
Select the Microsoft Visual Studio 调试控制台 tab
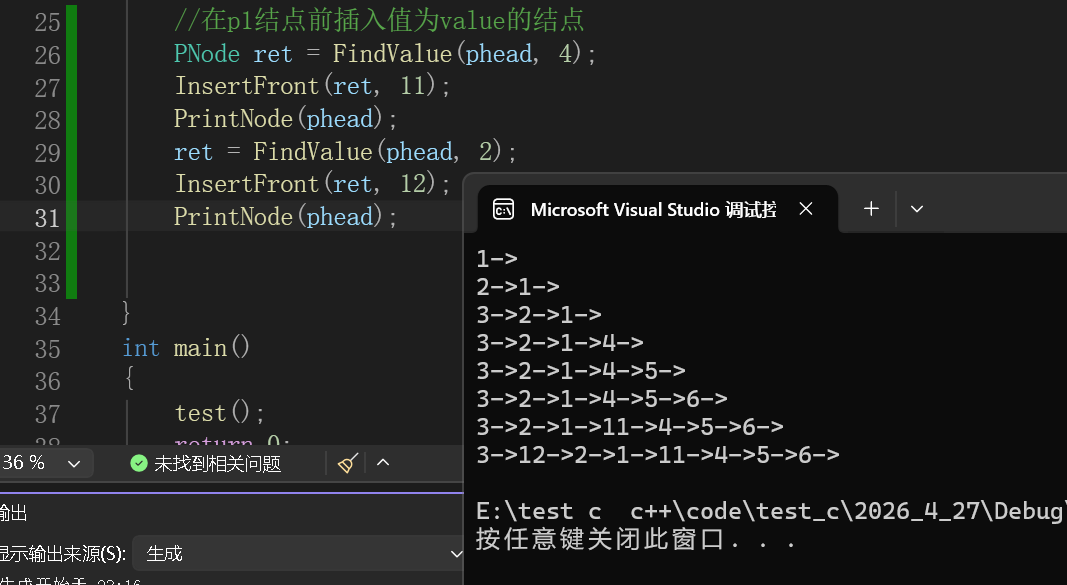(x=653, y=209)
